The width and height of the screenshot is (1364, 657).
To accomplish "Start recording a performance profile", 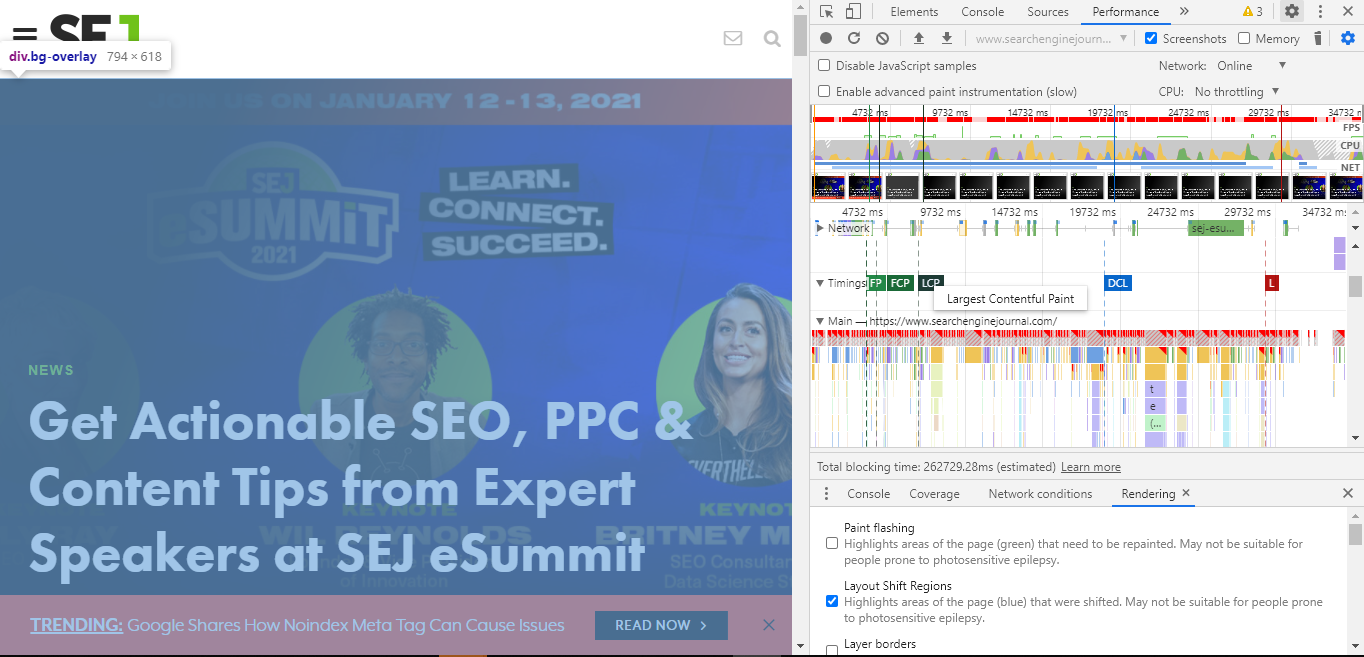I will 826,38.
